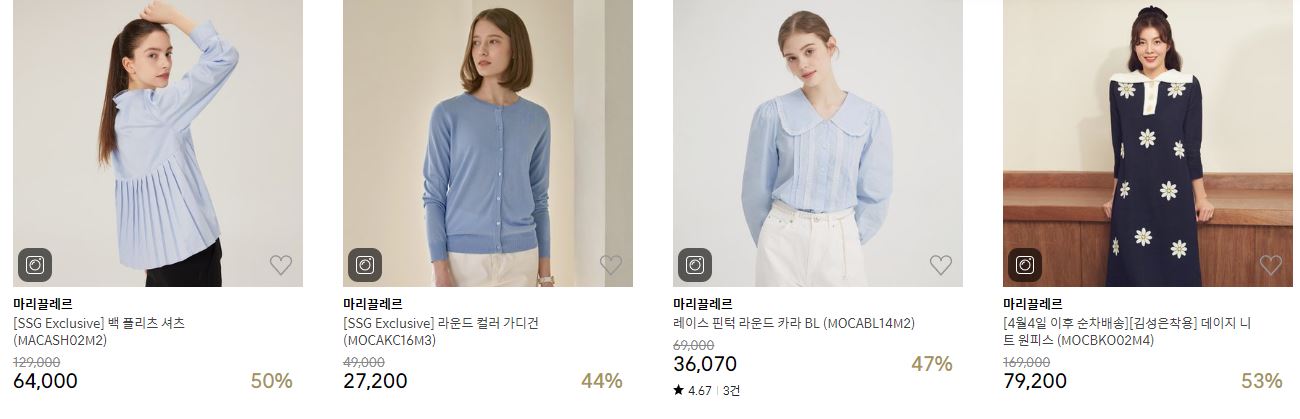Toggle the wishlist heart on lace pintuck blouse
The height and width of the screenshot is (419, 1300).
(941, 265)
